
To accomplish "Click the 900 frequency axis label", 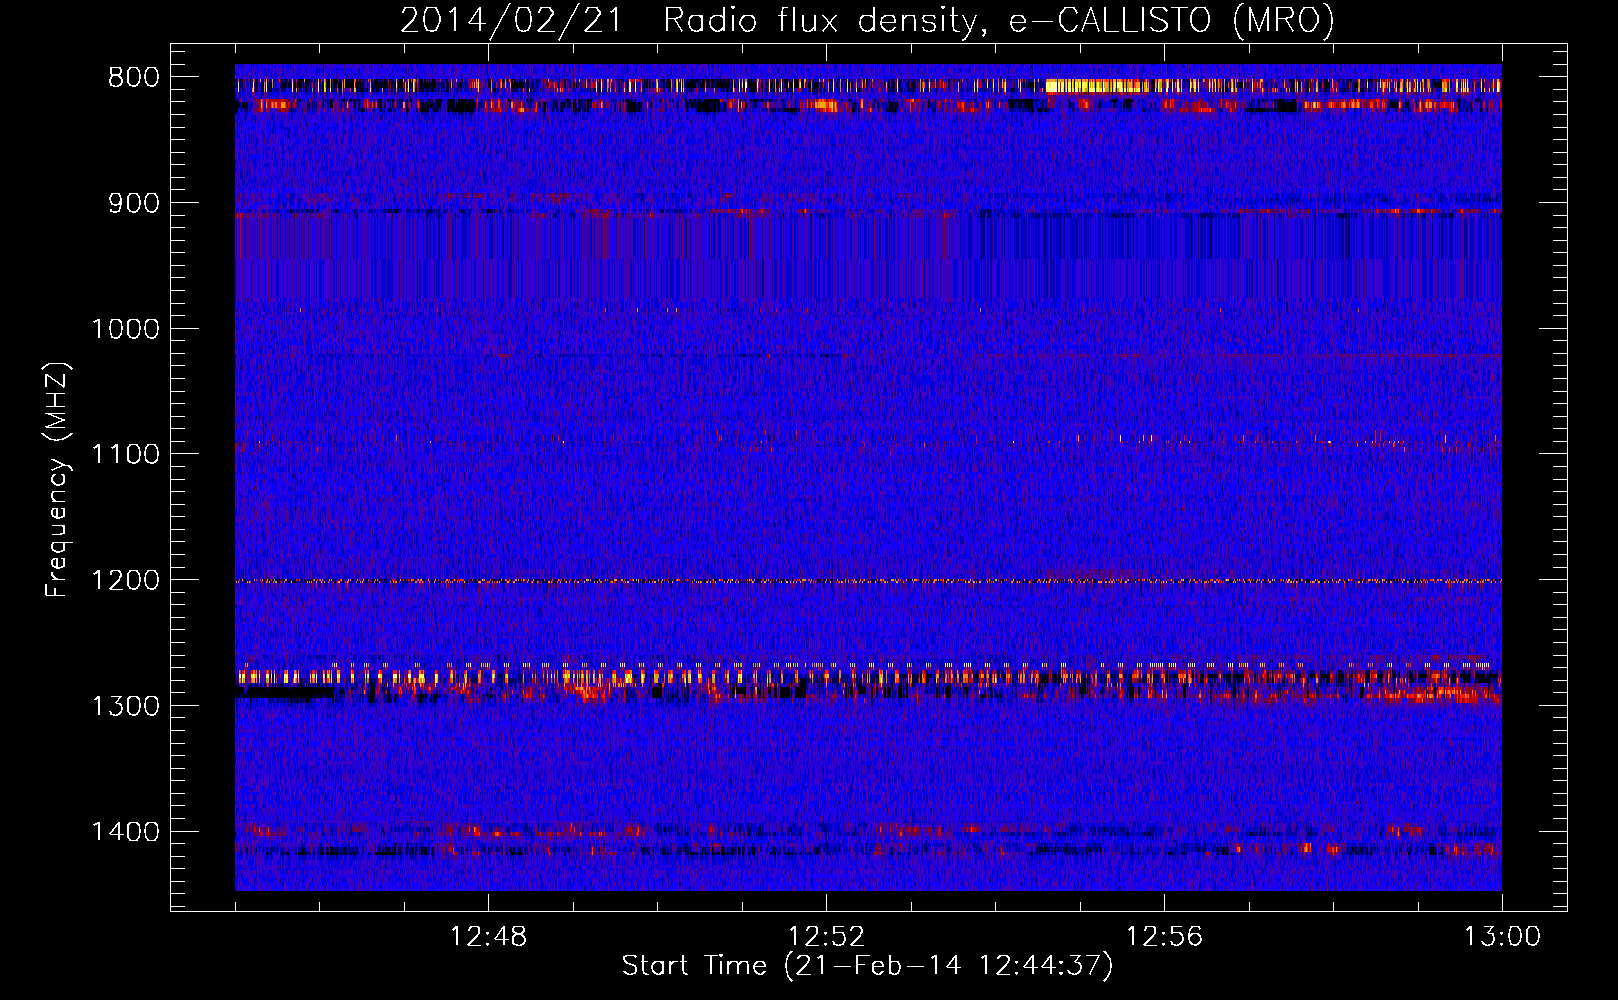I will tap(134, 203).
